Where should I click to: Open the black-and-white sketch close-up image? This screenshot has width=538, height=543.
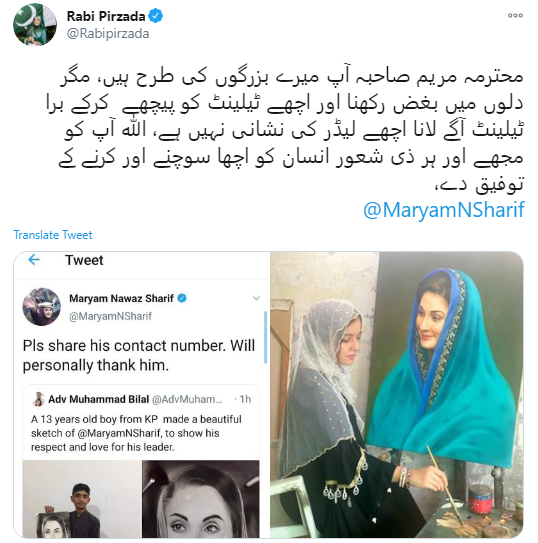[x=201, y=499]
